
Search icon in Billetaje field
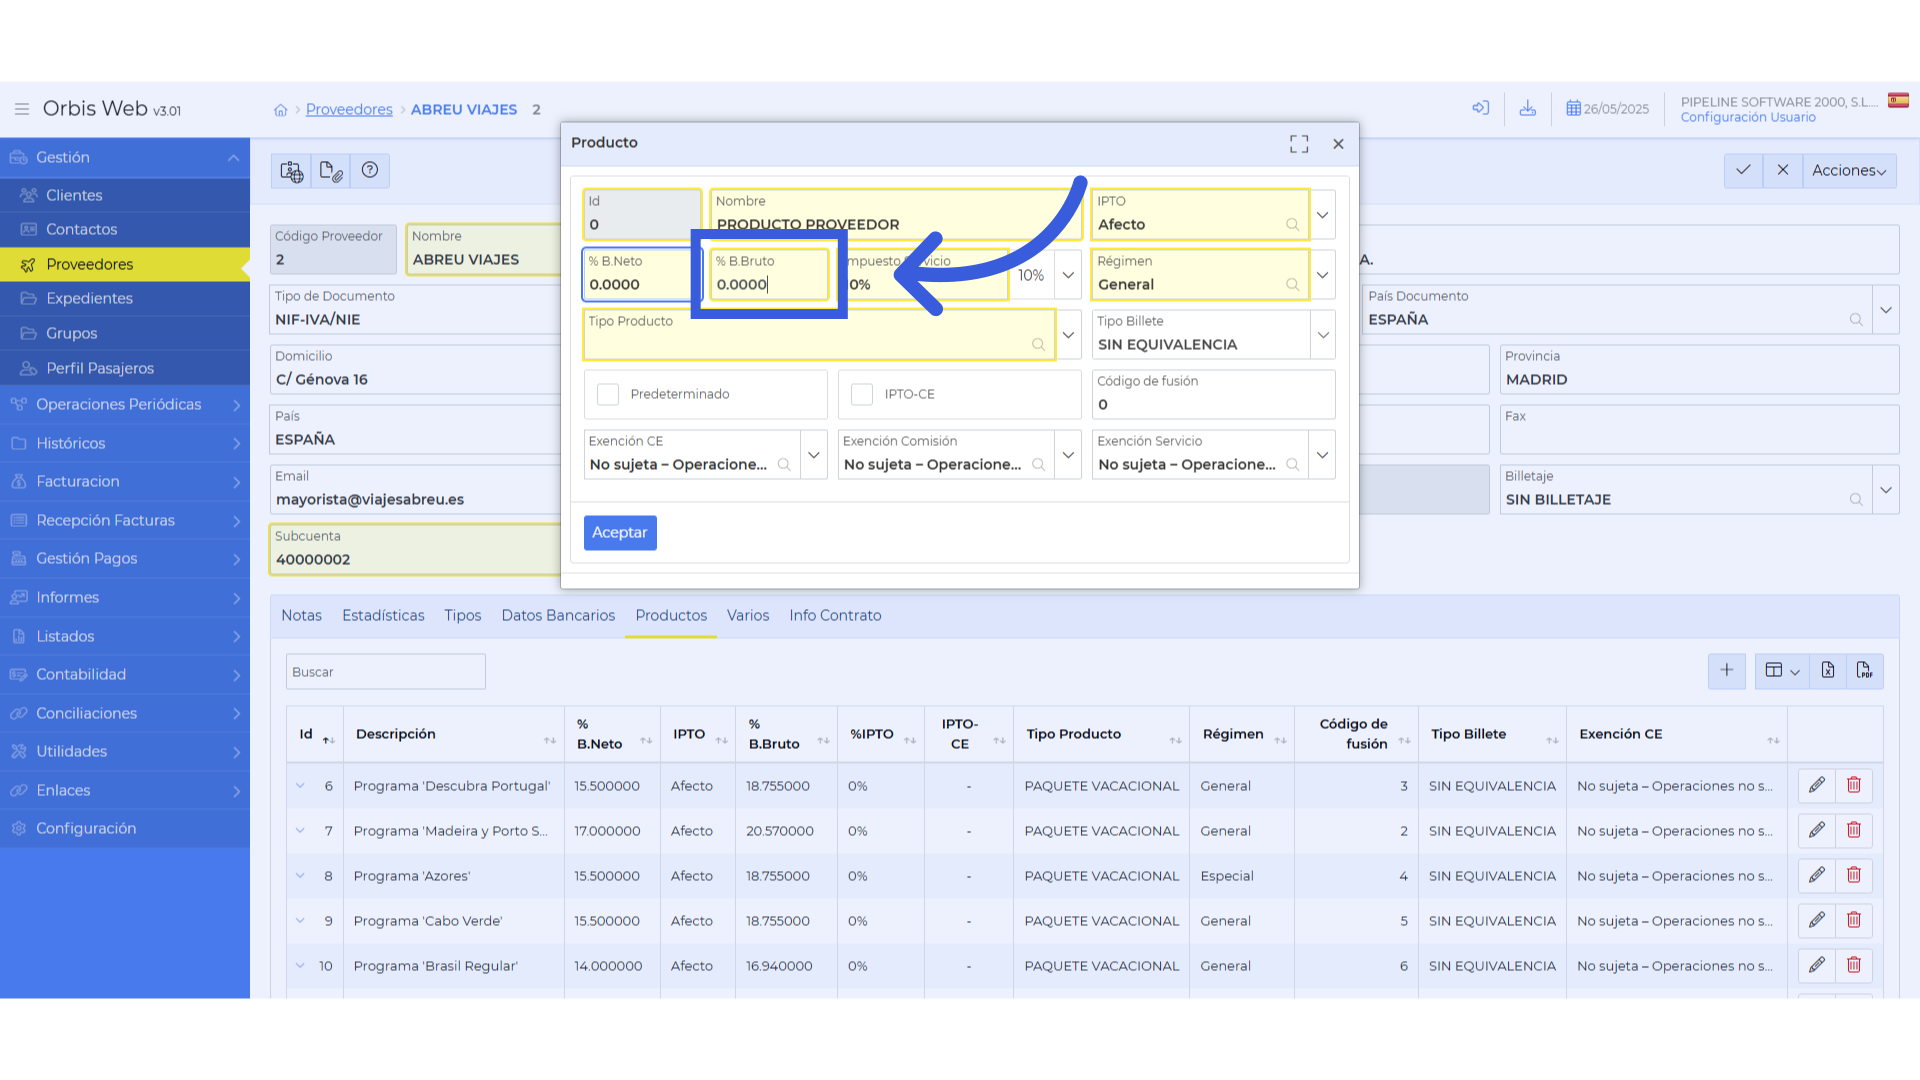(1856, 500)
